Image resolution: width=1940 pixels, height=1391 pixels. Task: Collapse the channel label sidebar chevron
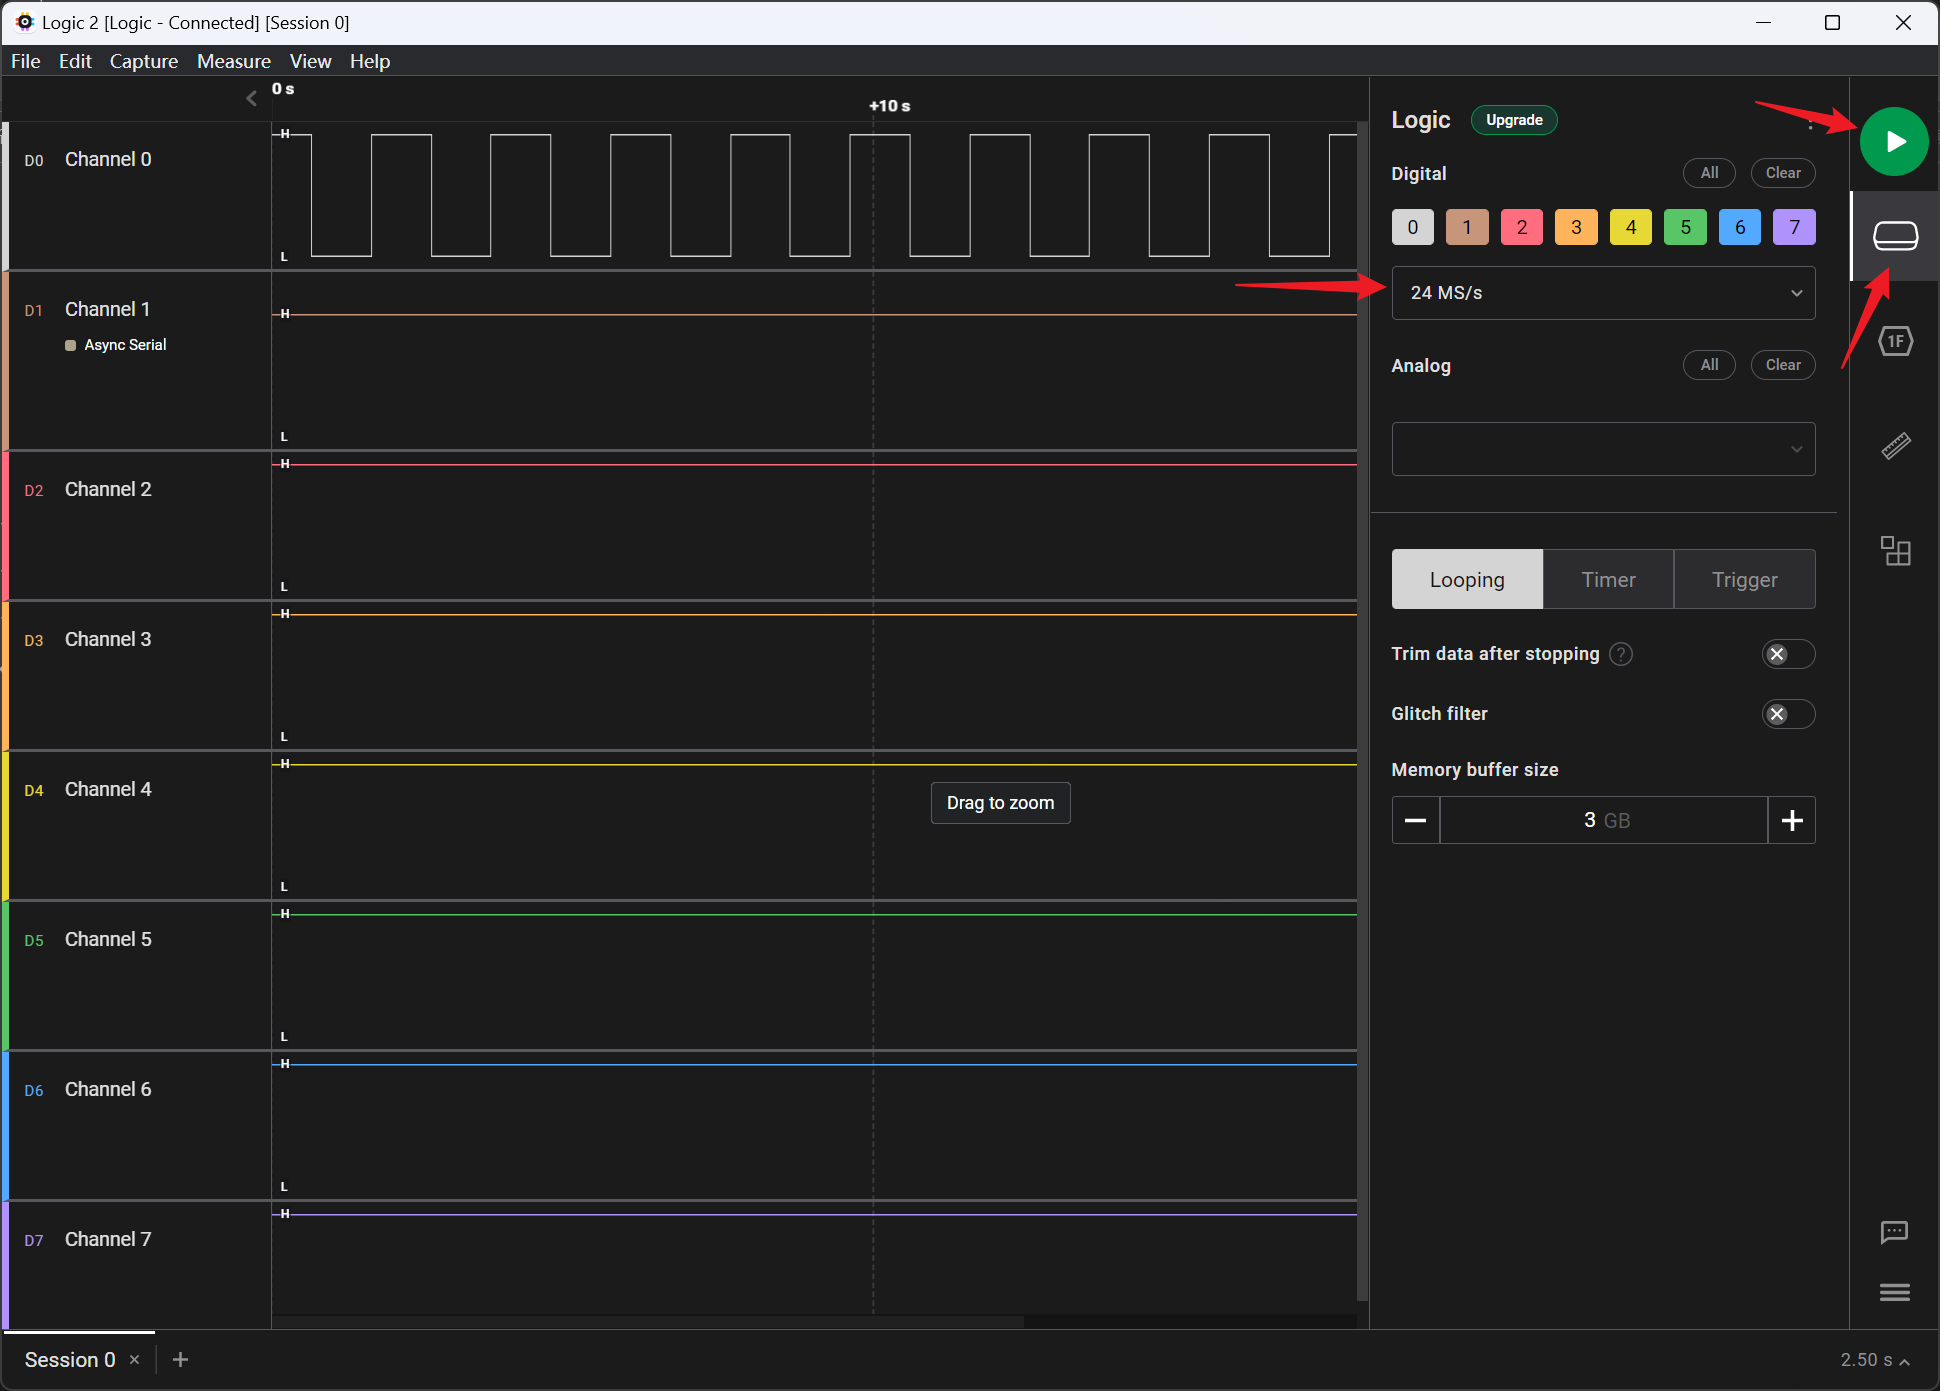click(x=251, y=98)
